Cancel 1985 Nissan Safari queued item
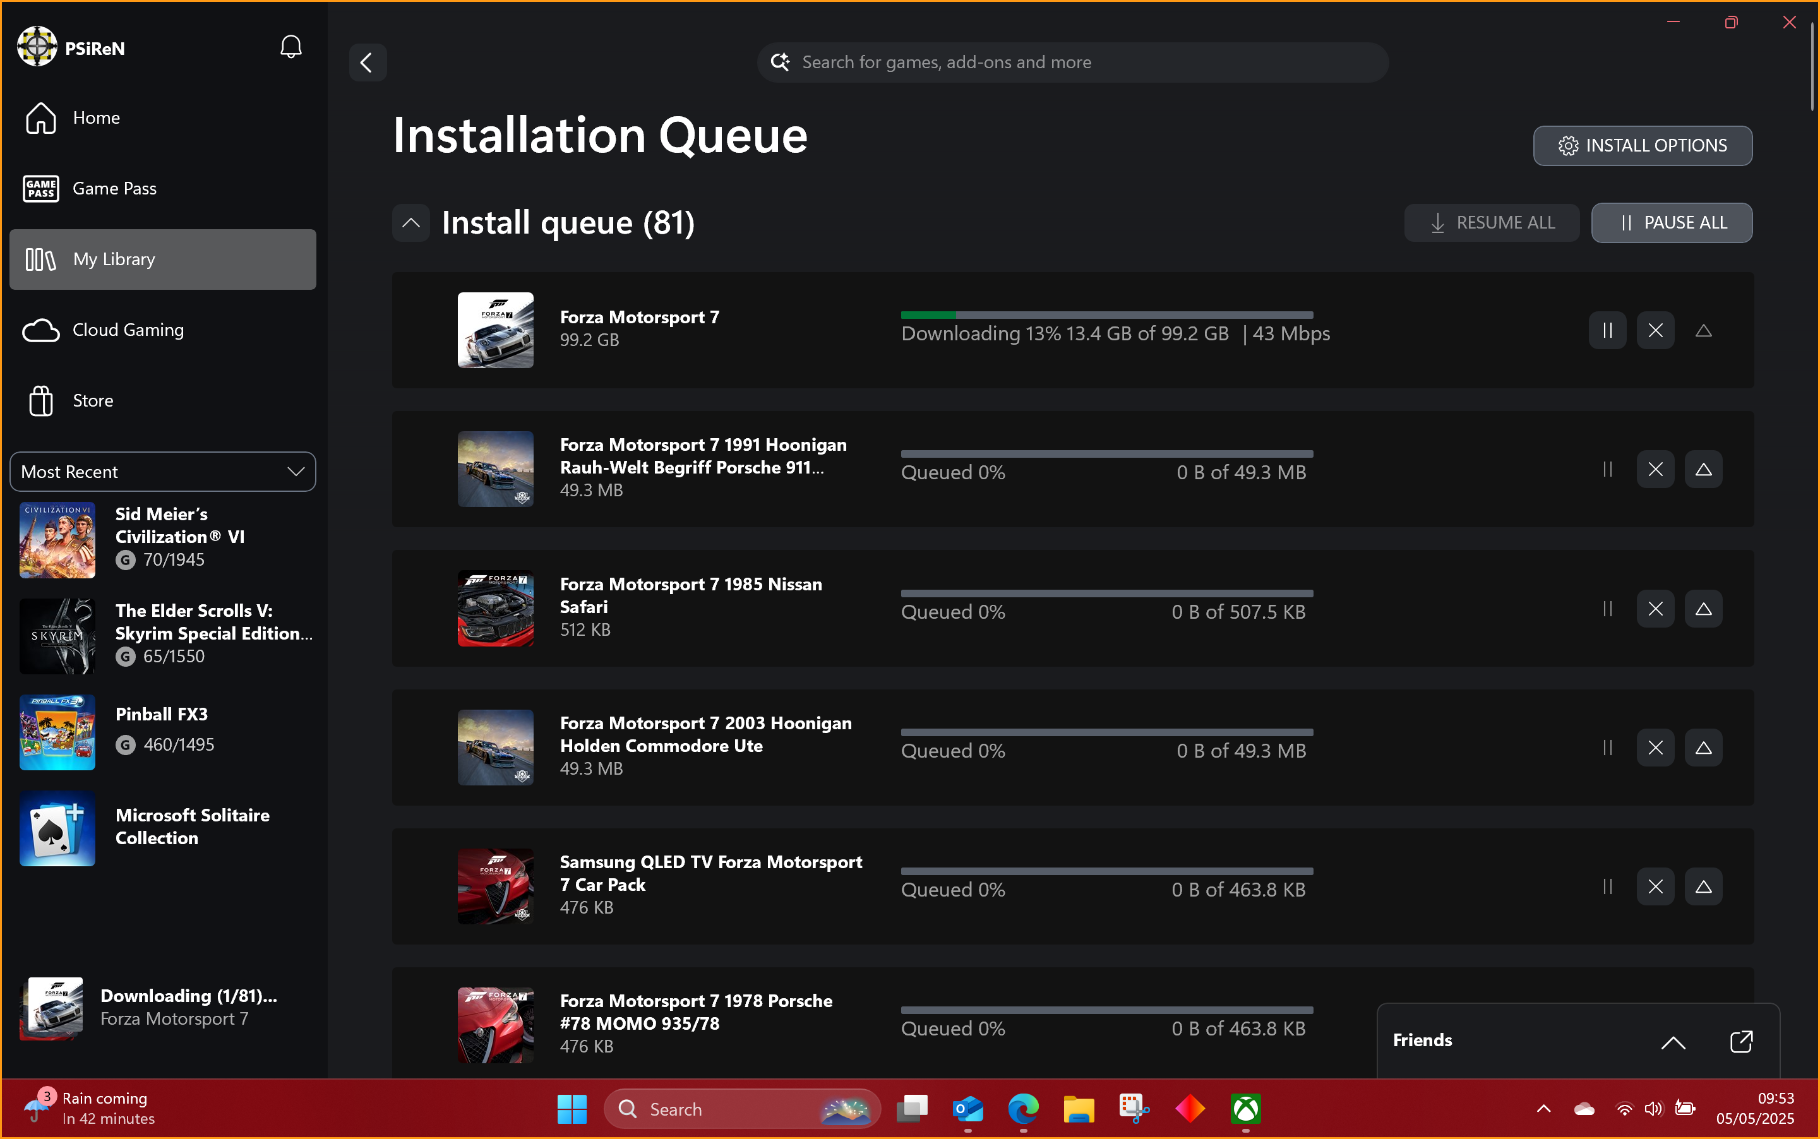Image resolution: width=1820 pixels, height=1139 pixels. coord(1655,608)
